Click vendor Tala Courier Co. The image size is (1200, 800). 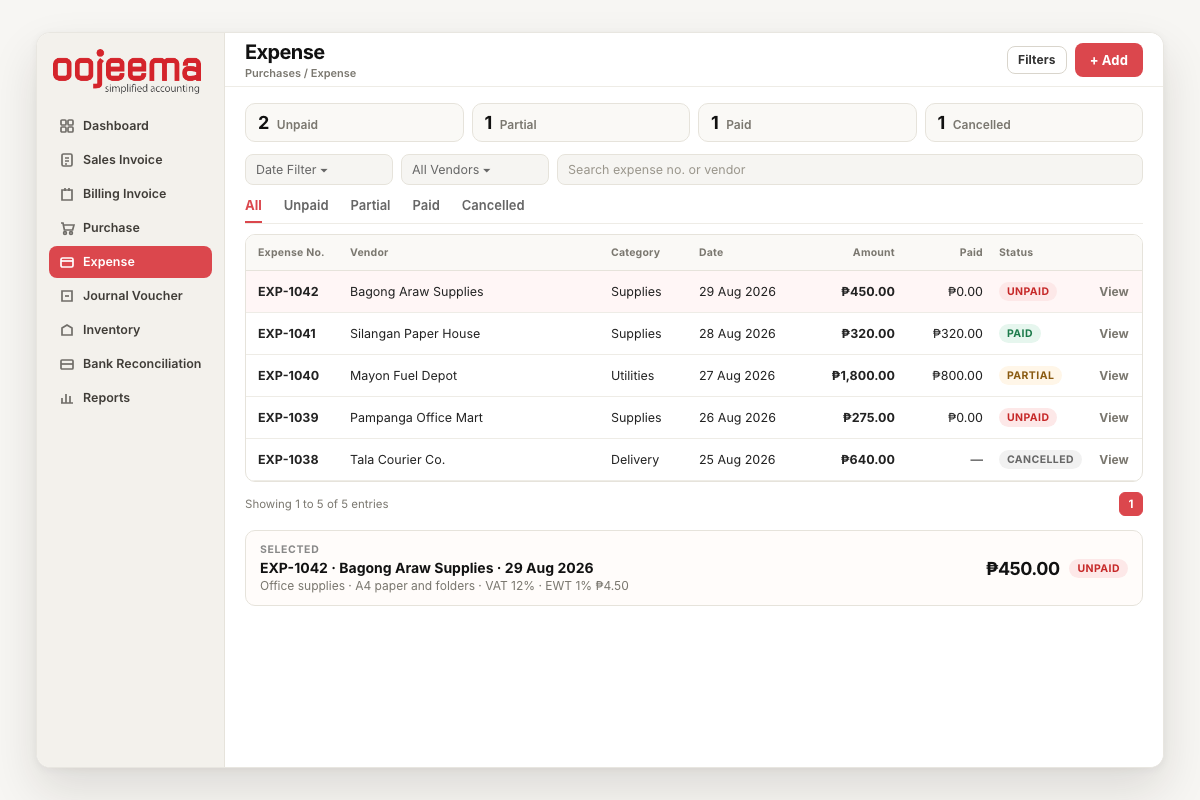pyautogui.click(x=397, y=460)
